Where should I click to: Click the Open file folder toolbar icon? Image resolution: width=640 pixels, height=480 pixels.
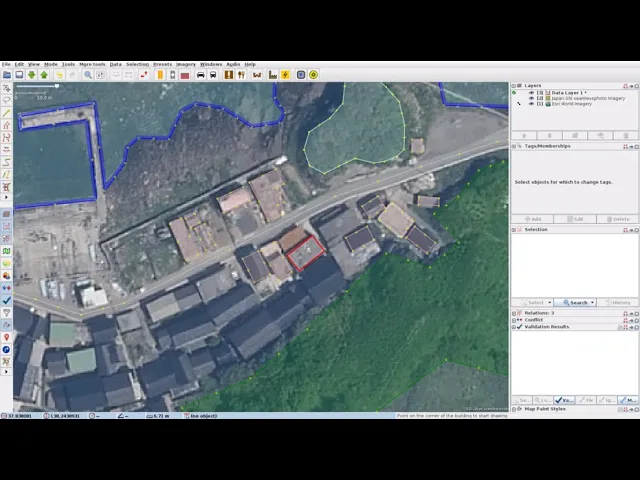click(7, 75)
